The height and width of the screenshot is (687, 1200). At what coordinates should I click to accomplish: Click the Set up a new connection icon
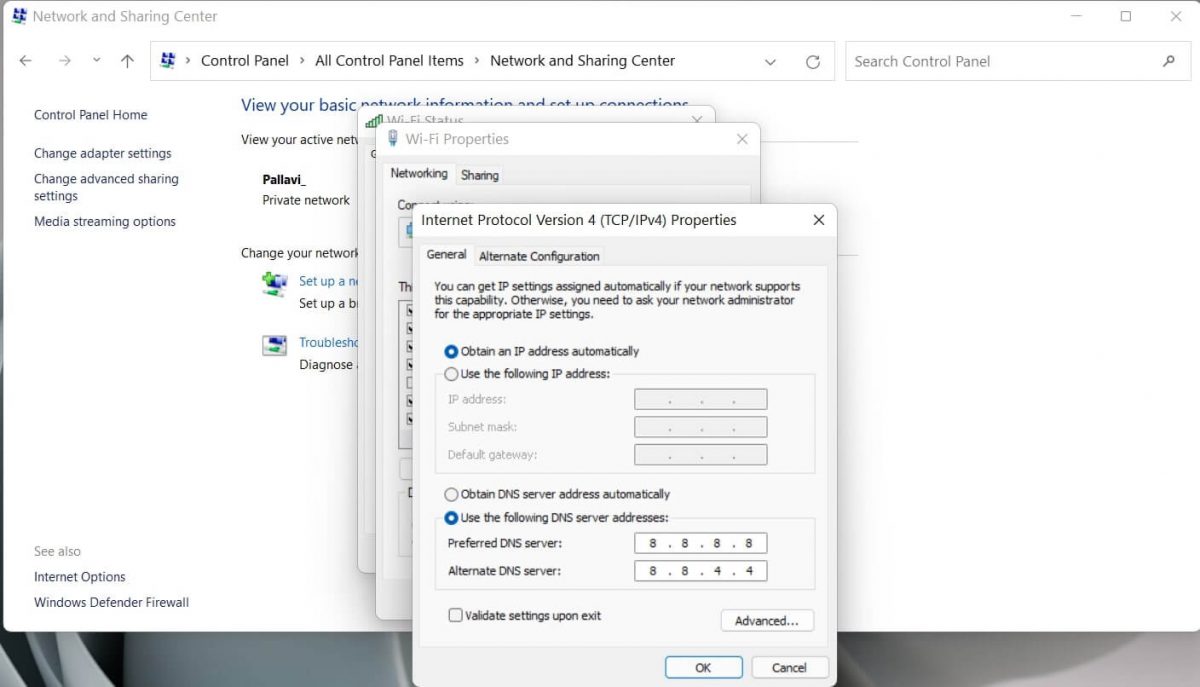[x=274, y=284]
